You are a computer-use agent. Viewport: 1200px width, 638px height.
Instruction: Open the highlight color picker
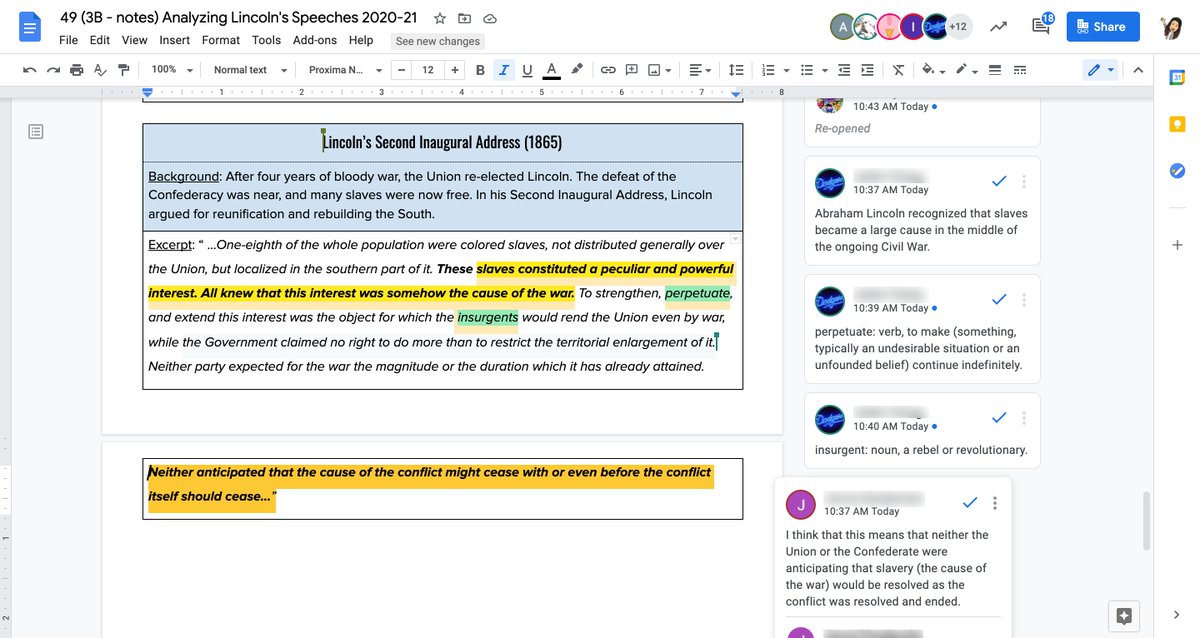pyautogui.click(x=576, y=70)
